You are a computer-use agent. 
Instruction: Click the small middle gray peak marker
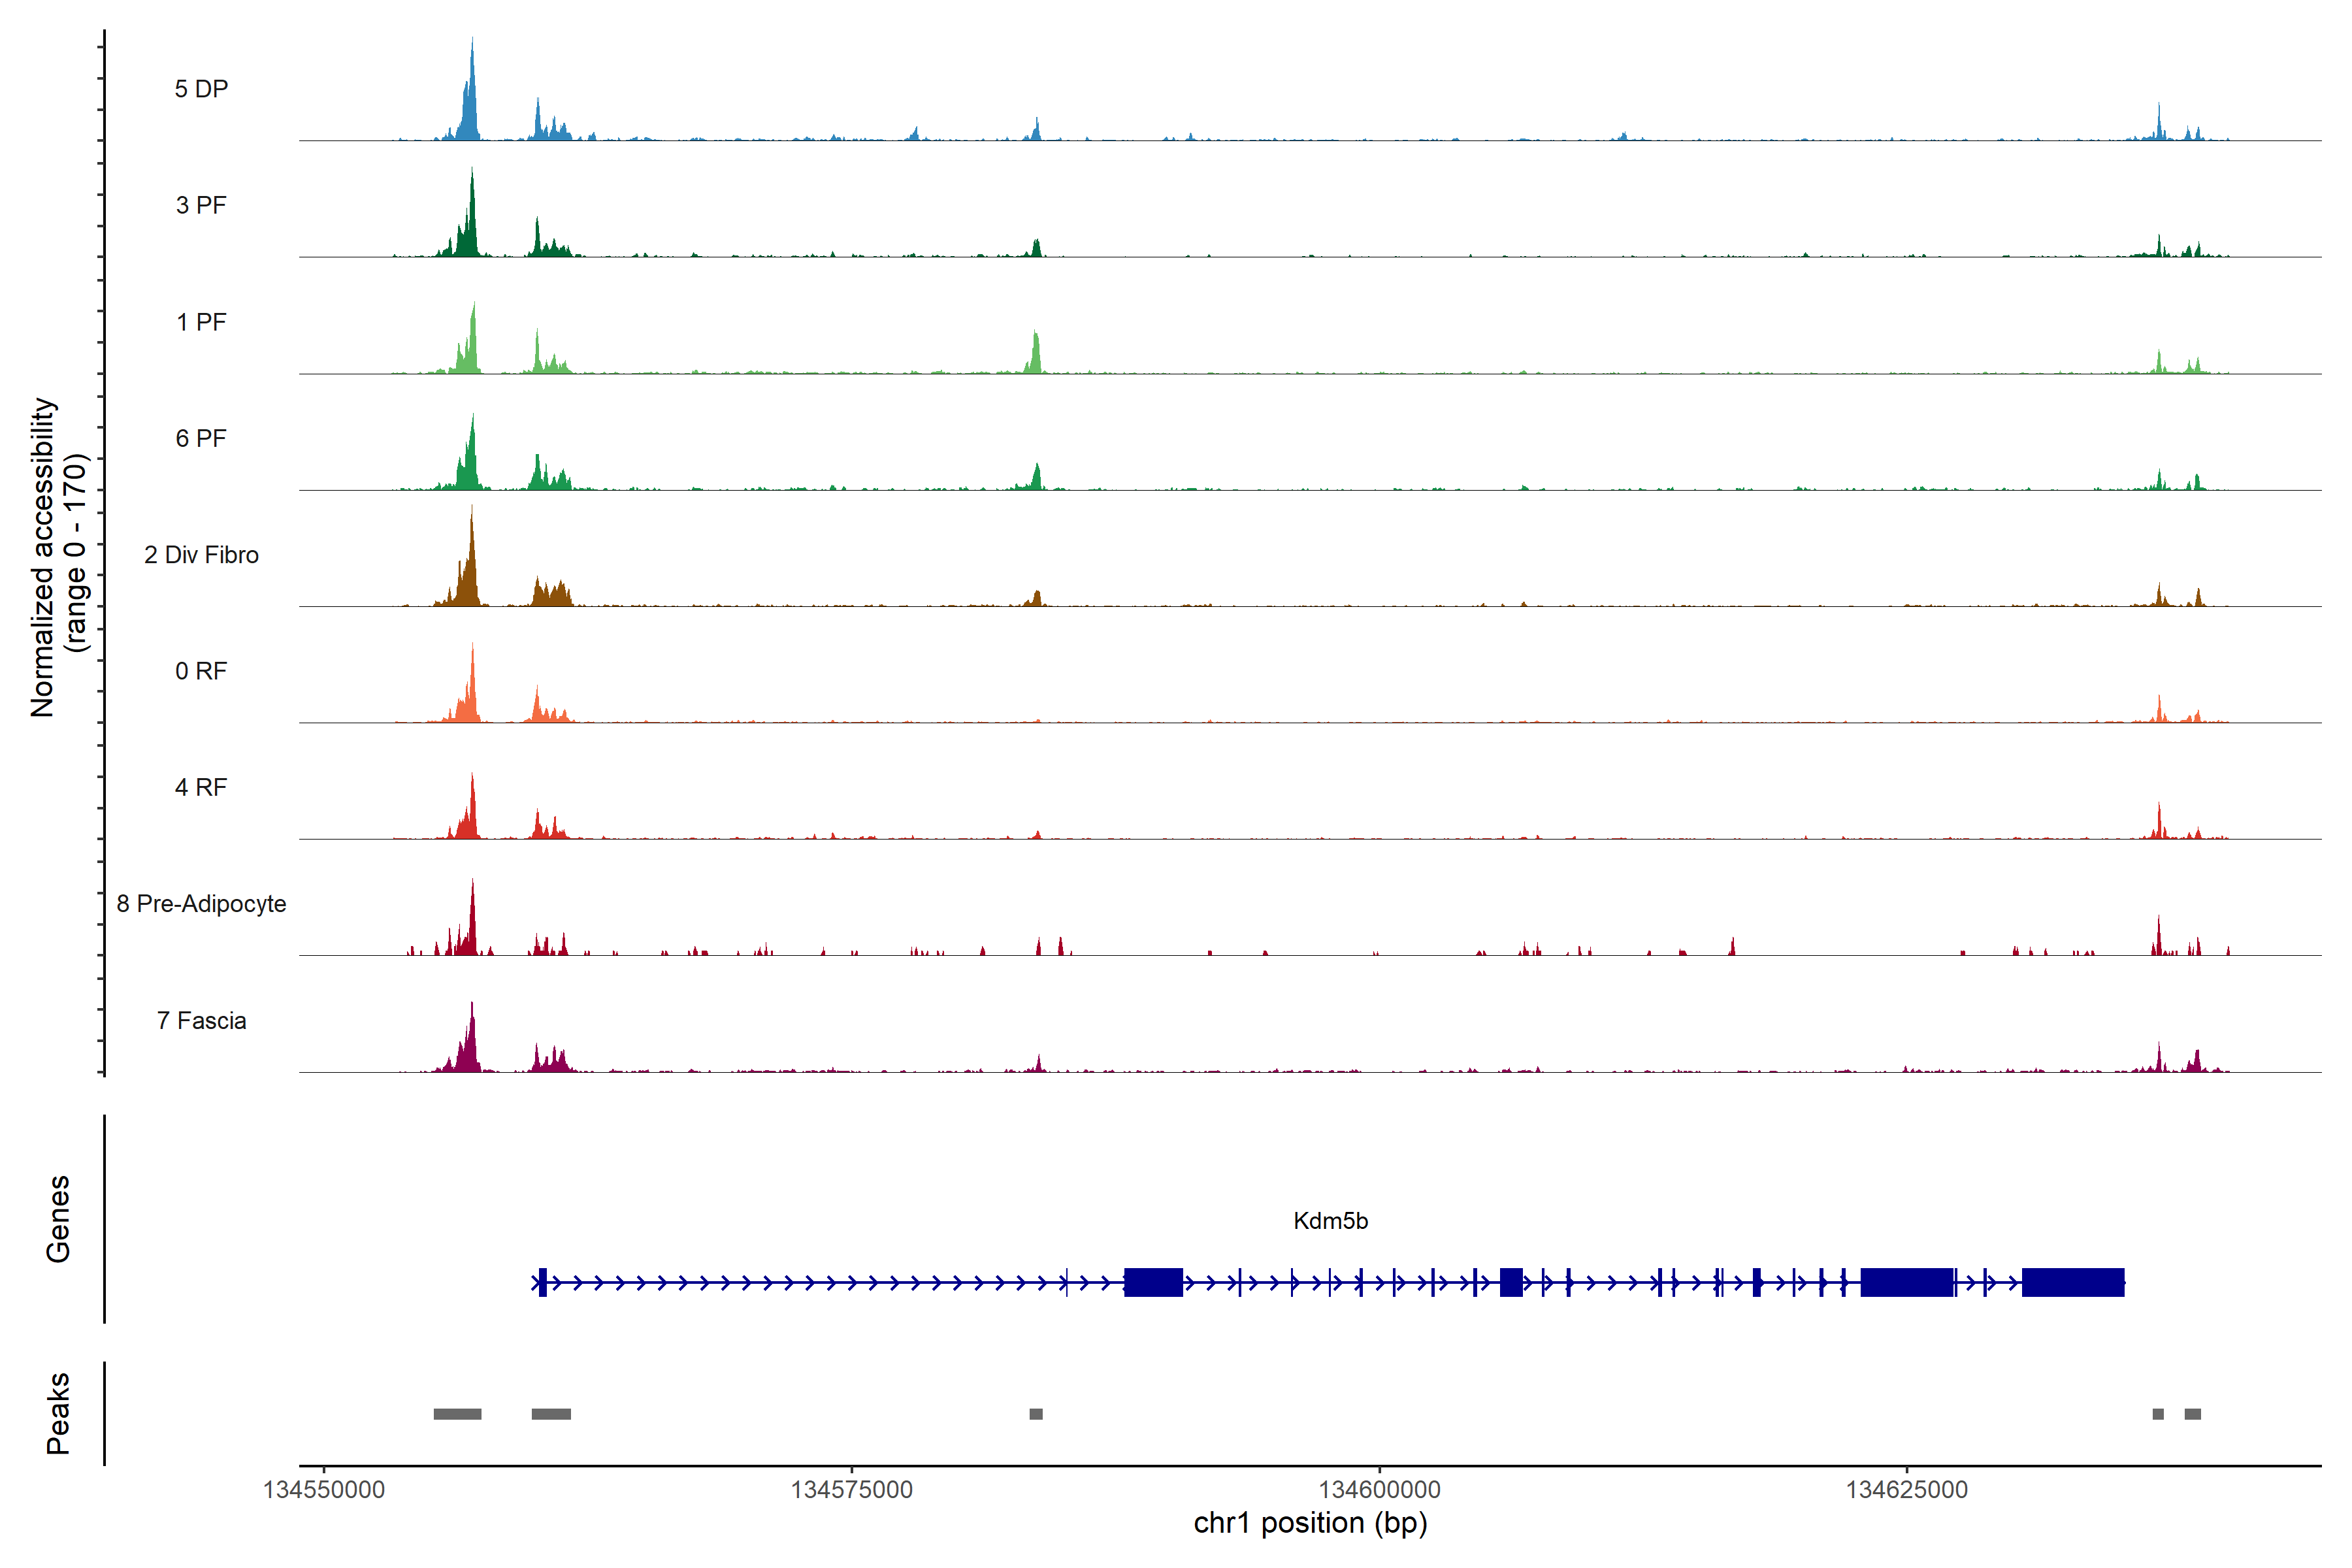pyautogui.click(x=1036, y=1414)
